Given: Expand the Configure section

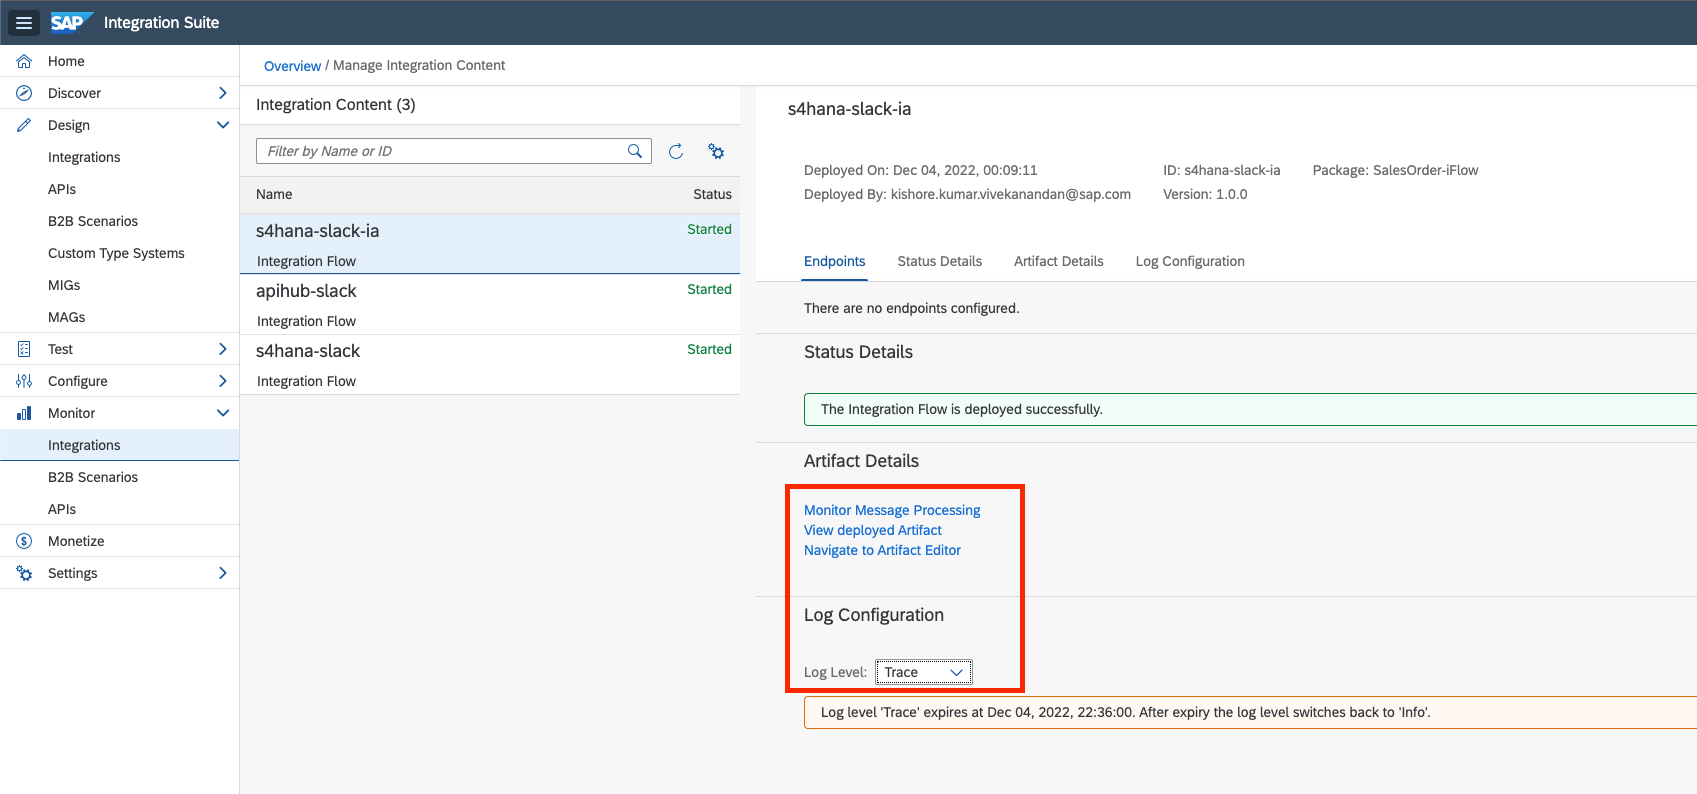Looking at the screenshot, I should pos(222,381).
